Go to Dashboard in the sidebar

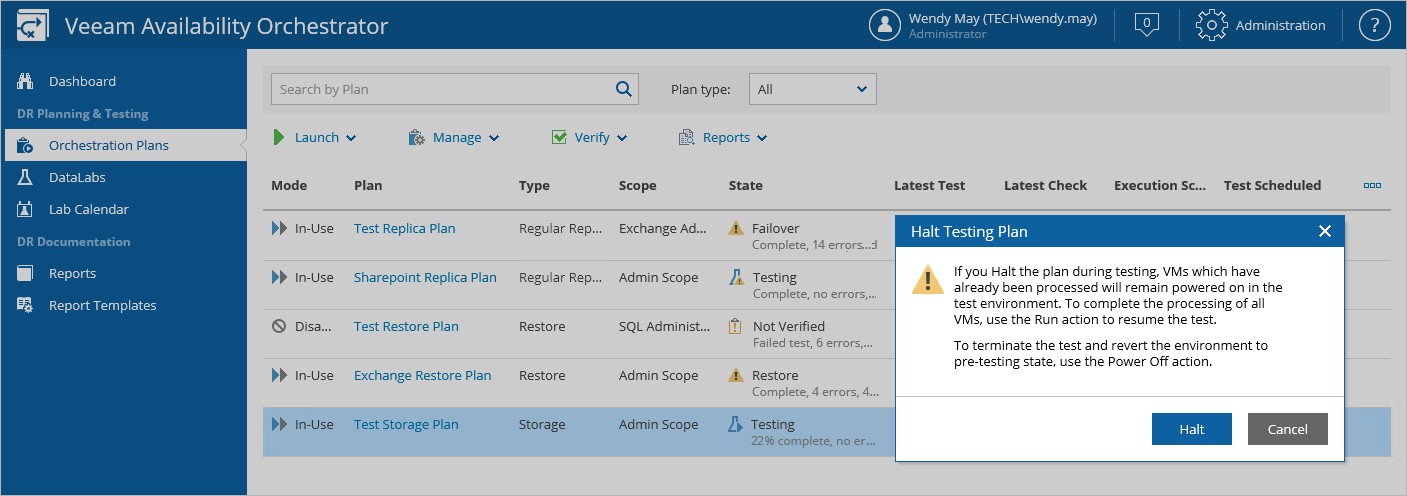tap(82, 81)
